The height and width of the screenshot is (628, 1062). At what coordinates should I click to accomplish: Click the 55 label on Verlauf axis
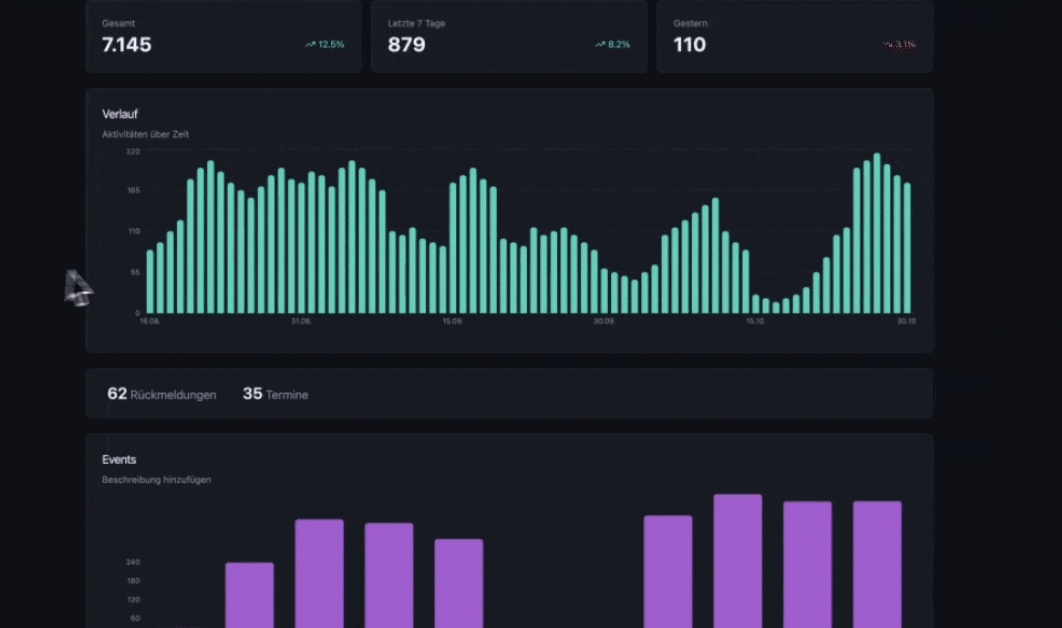(135, 272)
